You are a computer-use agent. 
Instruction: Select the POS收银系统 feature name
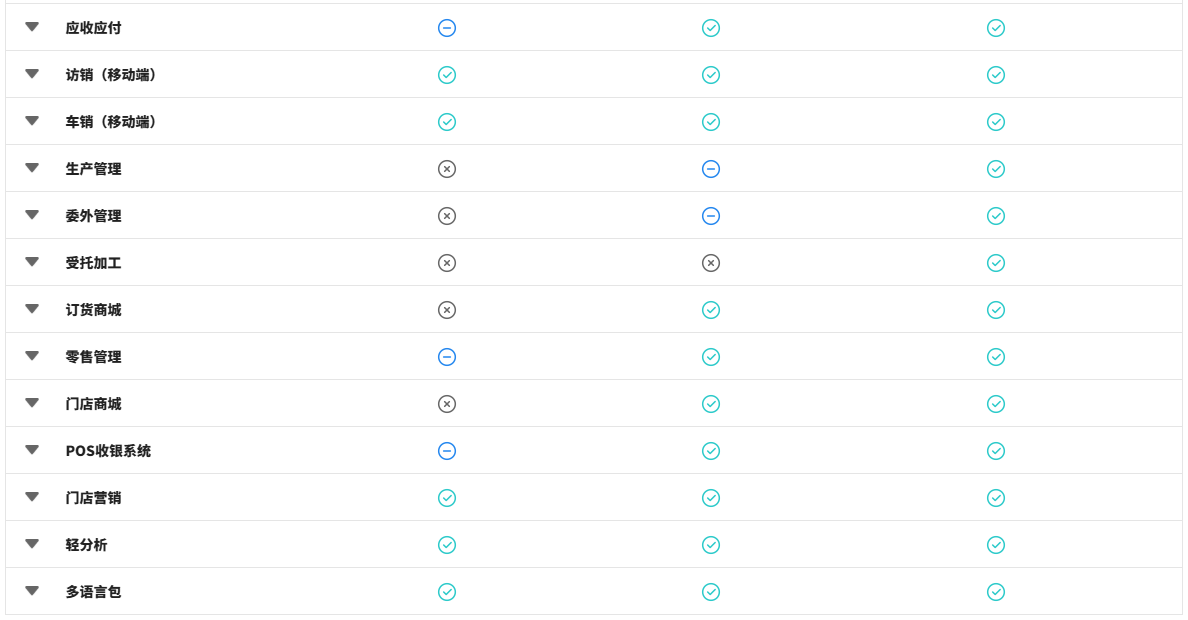108,451
